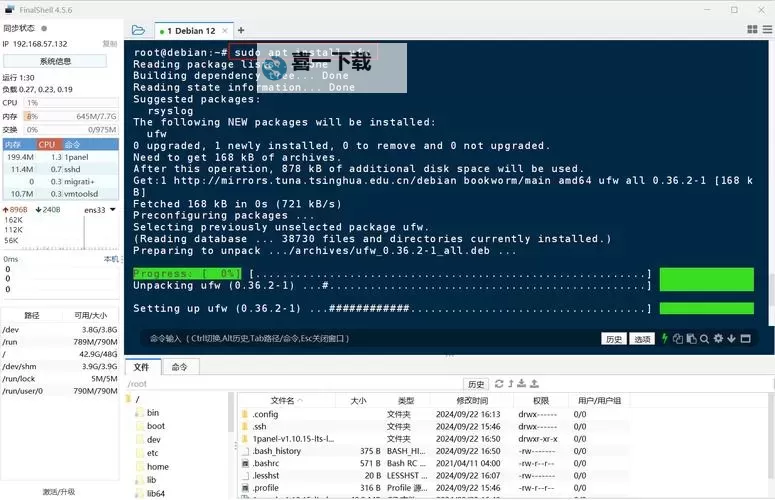This screenshot has width=775, height=500.
Task: Sort processes by CPU column
Action: [x=46, y=144]
